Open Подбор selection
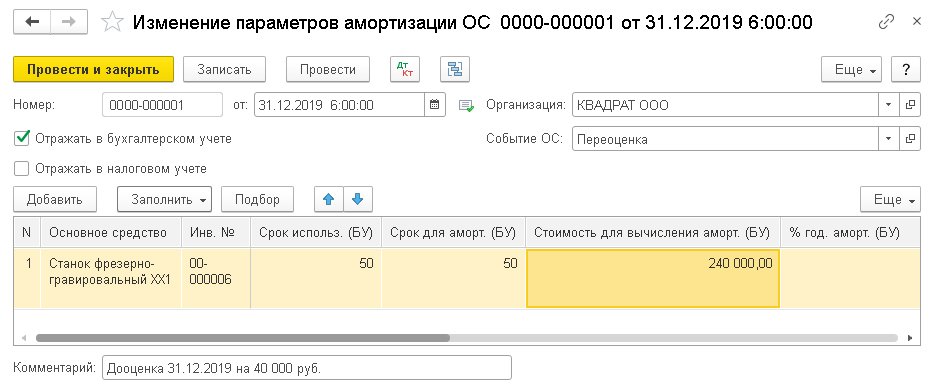 point(258,199)
